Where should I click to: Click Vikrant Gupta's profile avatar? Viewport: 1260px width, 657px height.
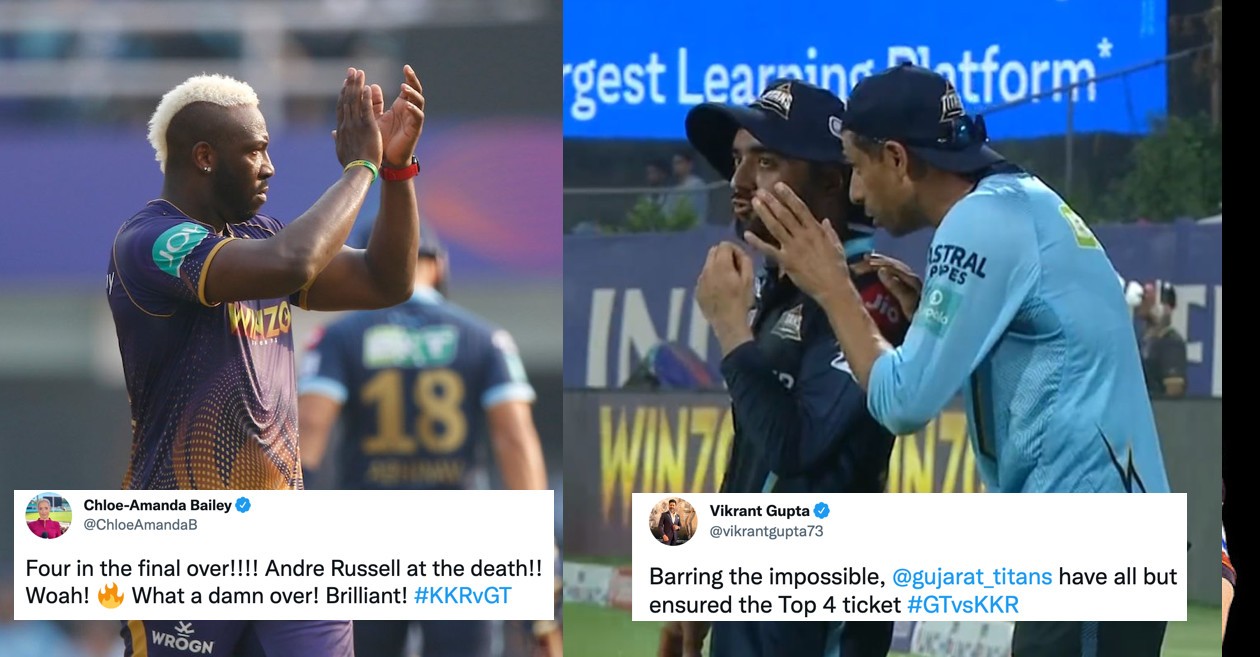[x=673, y=521]
